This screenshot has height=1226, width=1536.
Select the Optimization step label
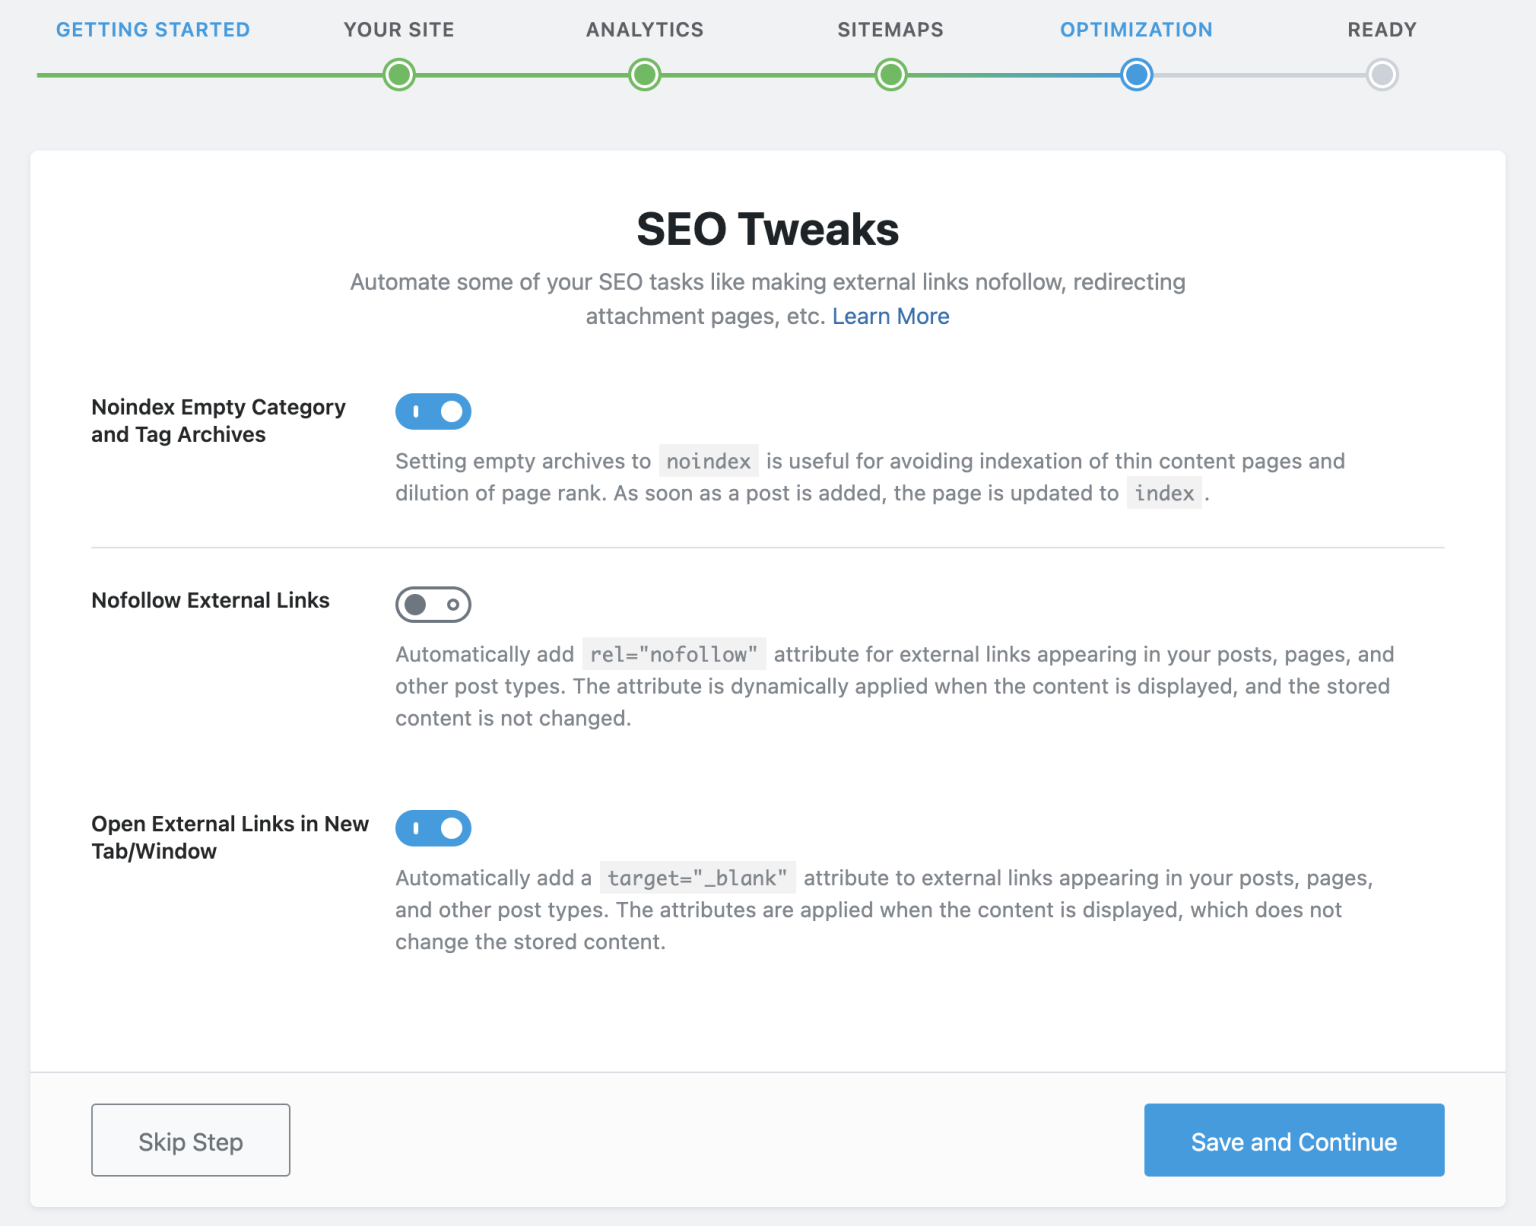[x=1136, y=30]
